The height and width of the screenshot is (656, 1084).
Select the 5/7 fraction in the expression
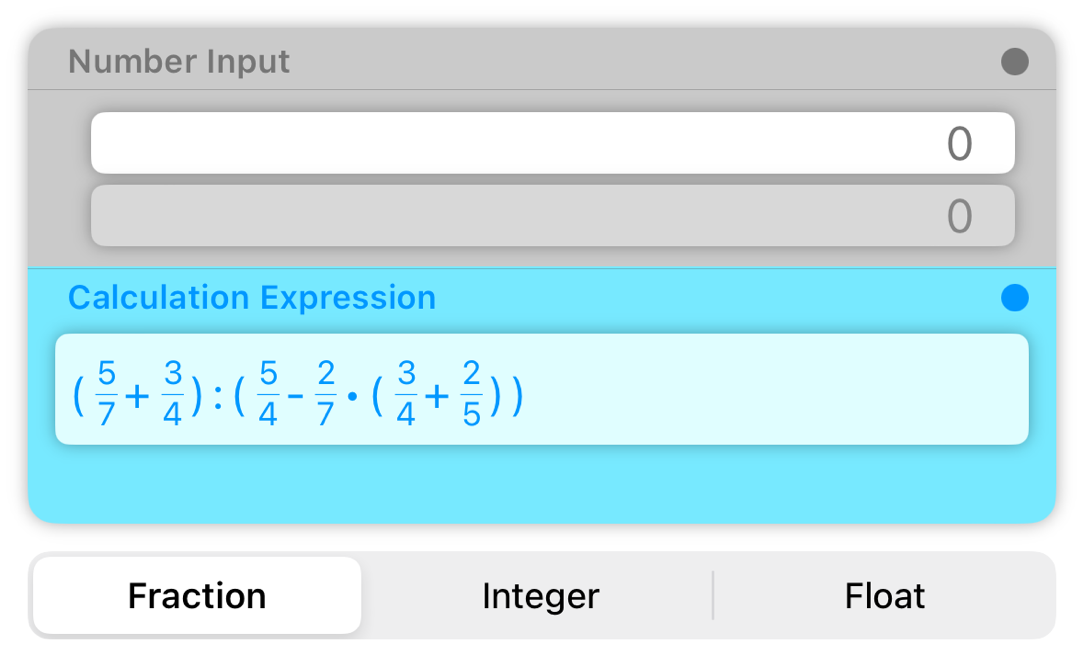pos(106,395)
